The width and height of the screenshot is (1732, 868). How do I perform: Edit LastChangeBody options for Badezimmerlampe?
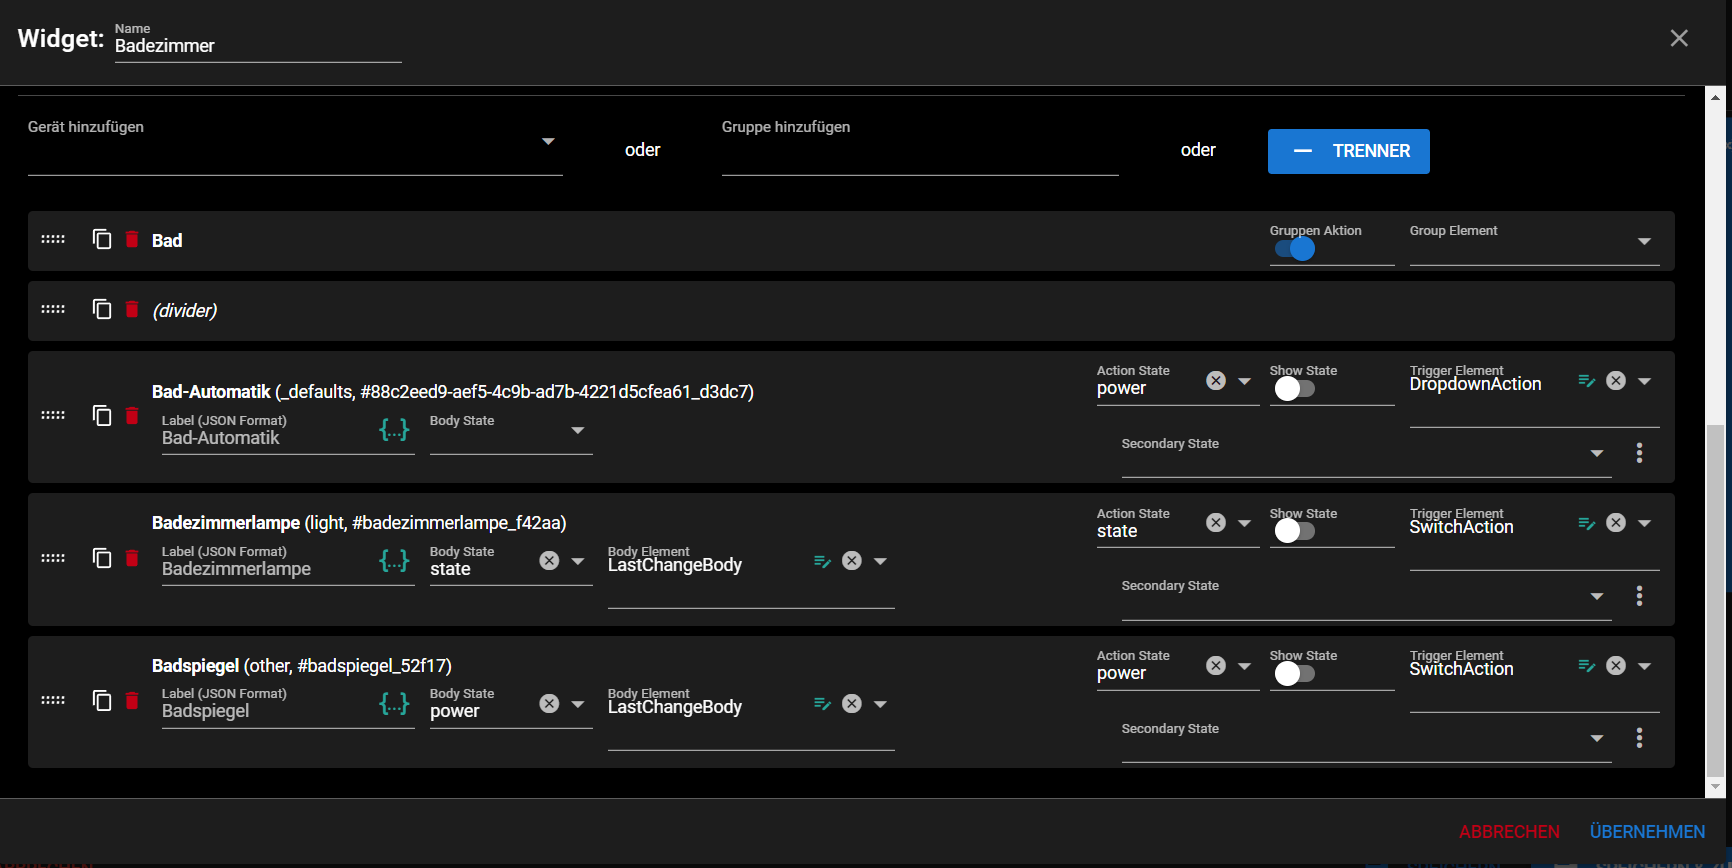click(822, 562)
